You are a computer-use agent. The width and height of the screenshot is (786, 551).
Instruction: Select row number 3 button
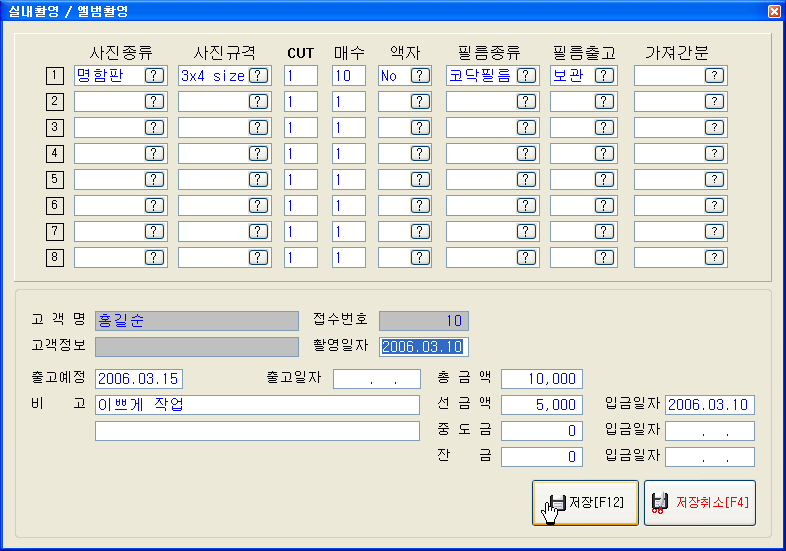coord(55,128)
